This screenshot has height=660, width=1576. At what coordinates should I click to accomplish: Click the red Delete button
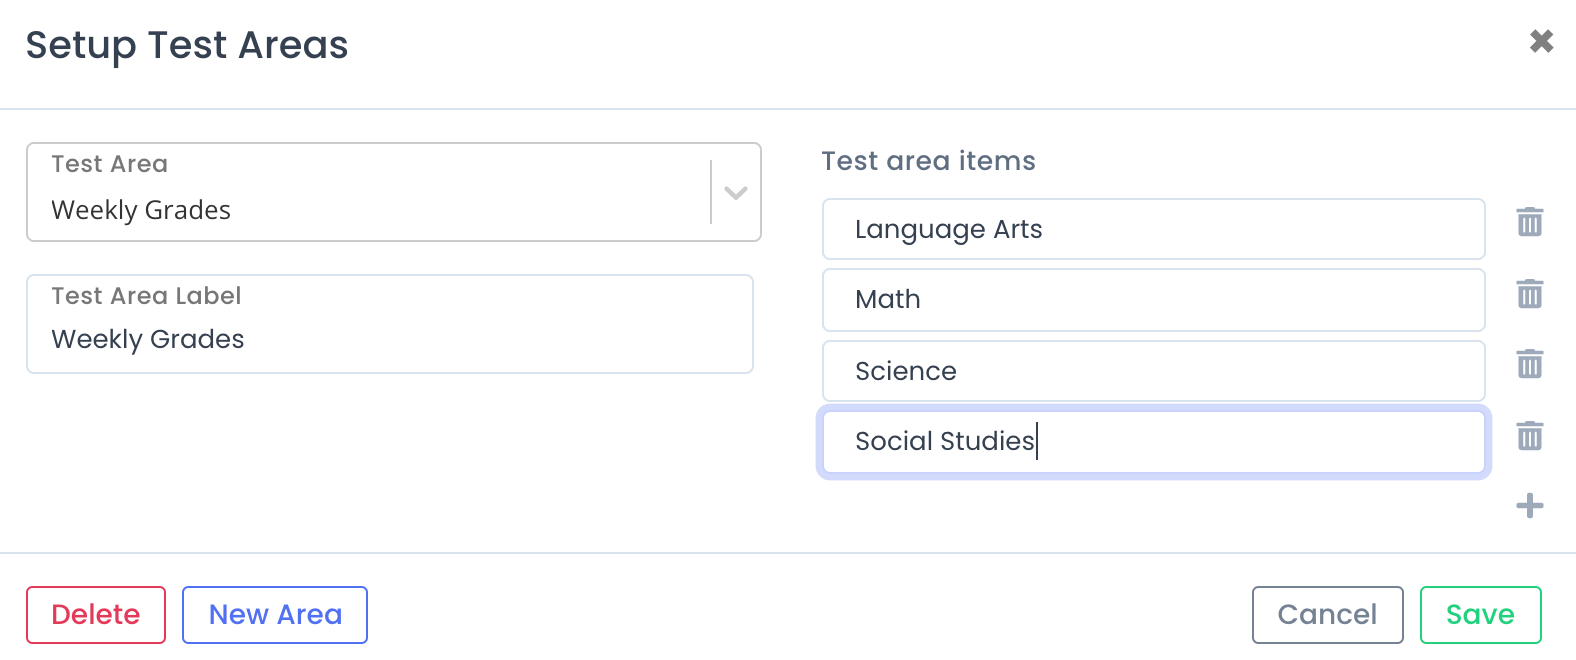96,615
